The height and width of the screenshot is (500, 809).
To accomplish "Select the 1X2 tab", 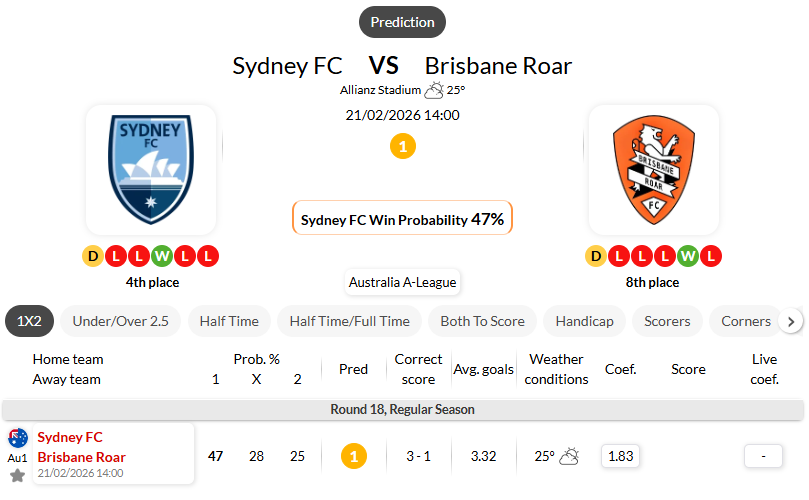I will (29, 321).
